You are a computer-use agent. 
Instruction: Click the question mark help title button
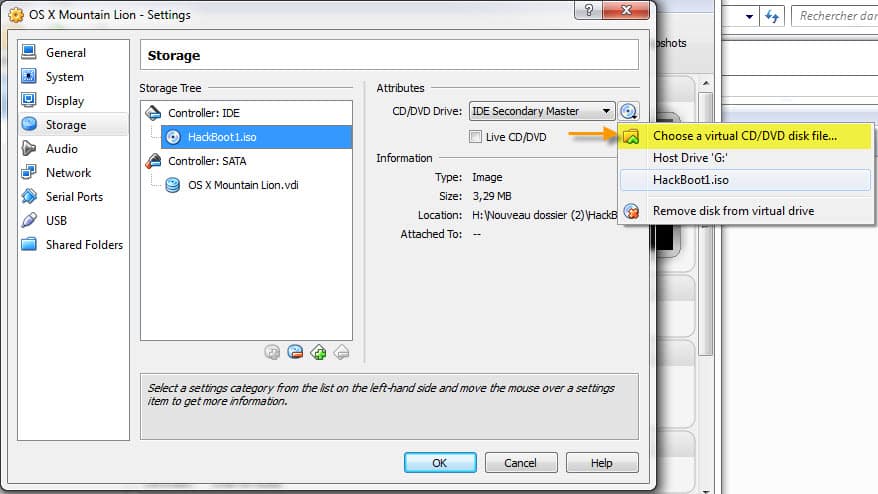589,10
